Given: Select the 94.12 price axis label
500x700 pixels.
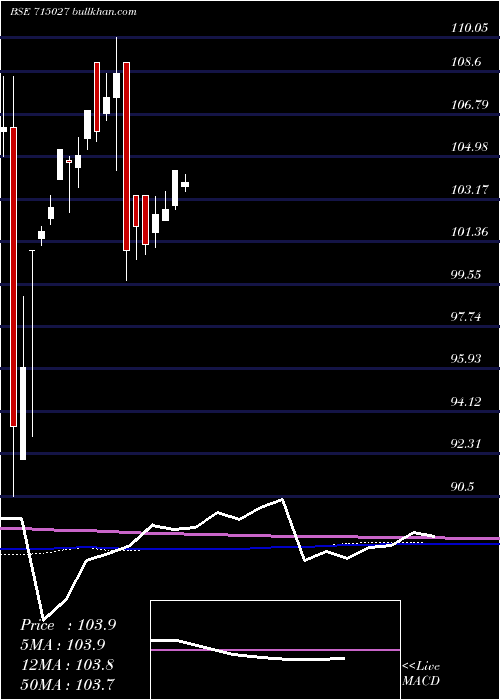Looking at the screenshot, I should [x=467, y=402].
